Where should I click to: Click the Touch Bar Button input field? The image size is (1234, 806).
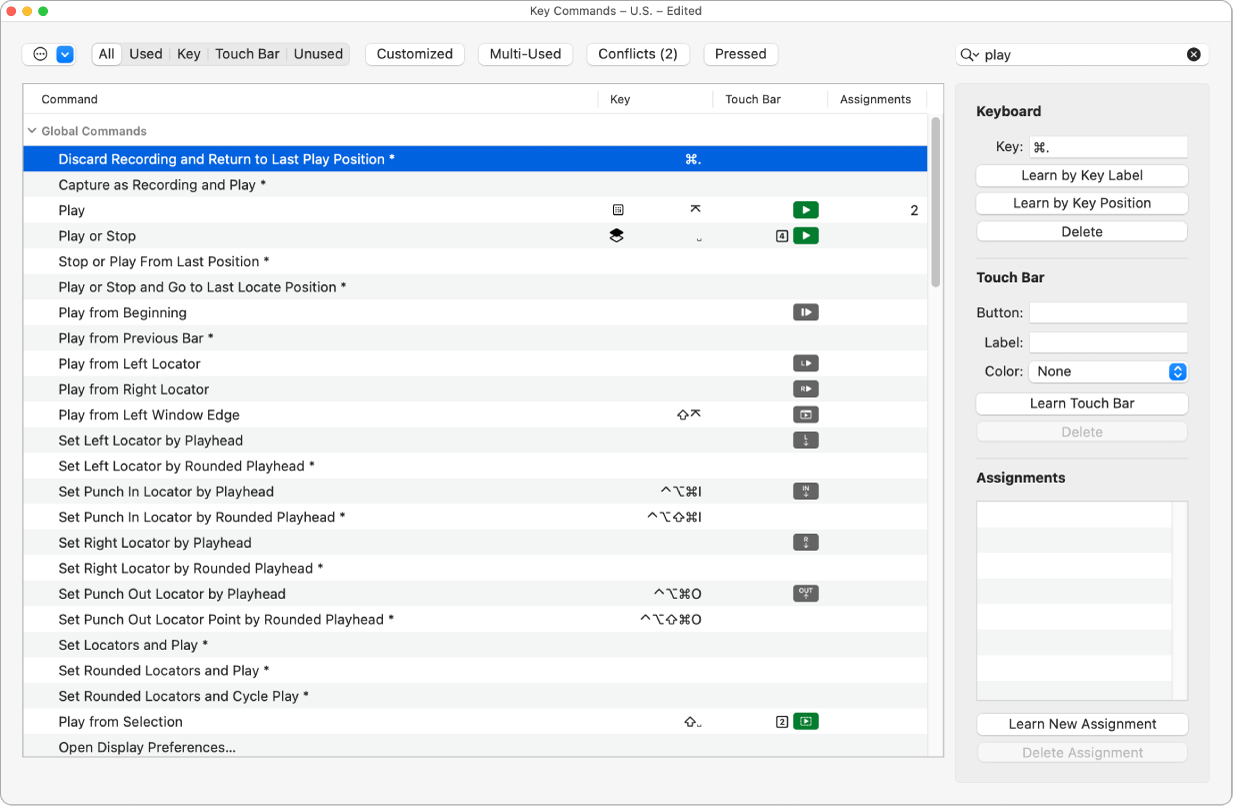(x=1108, y=313)
